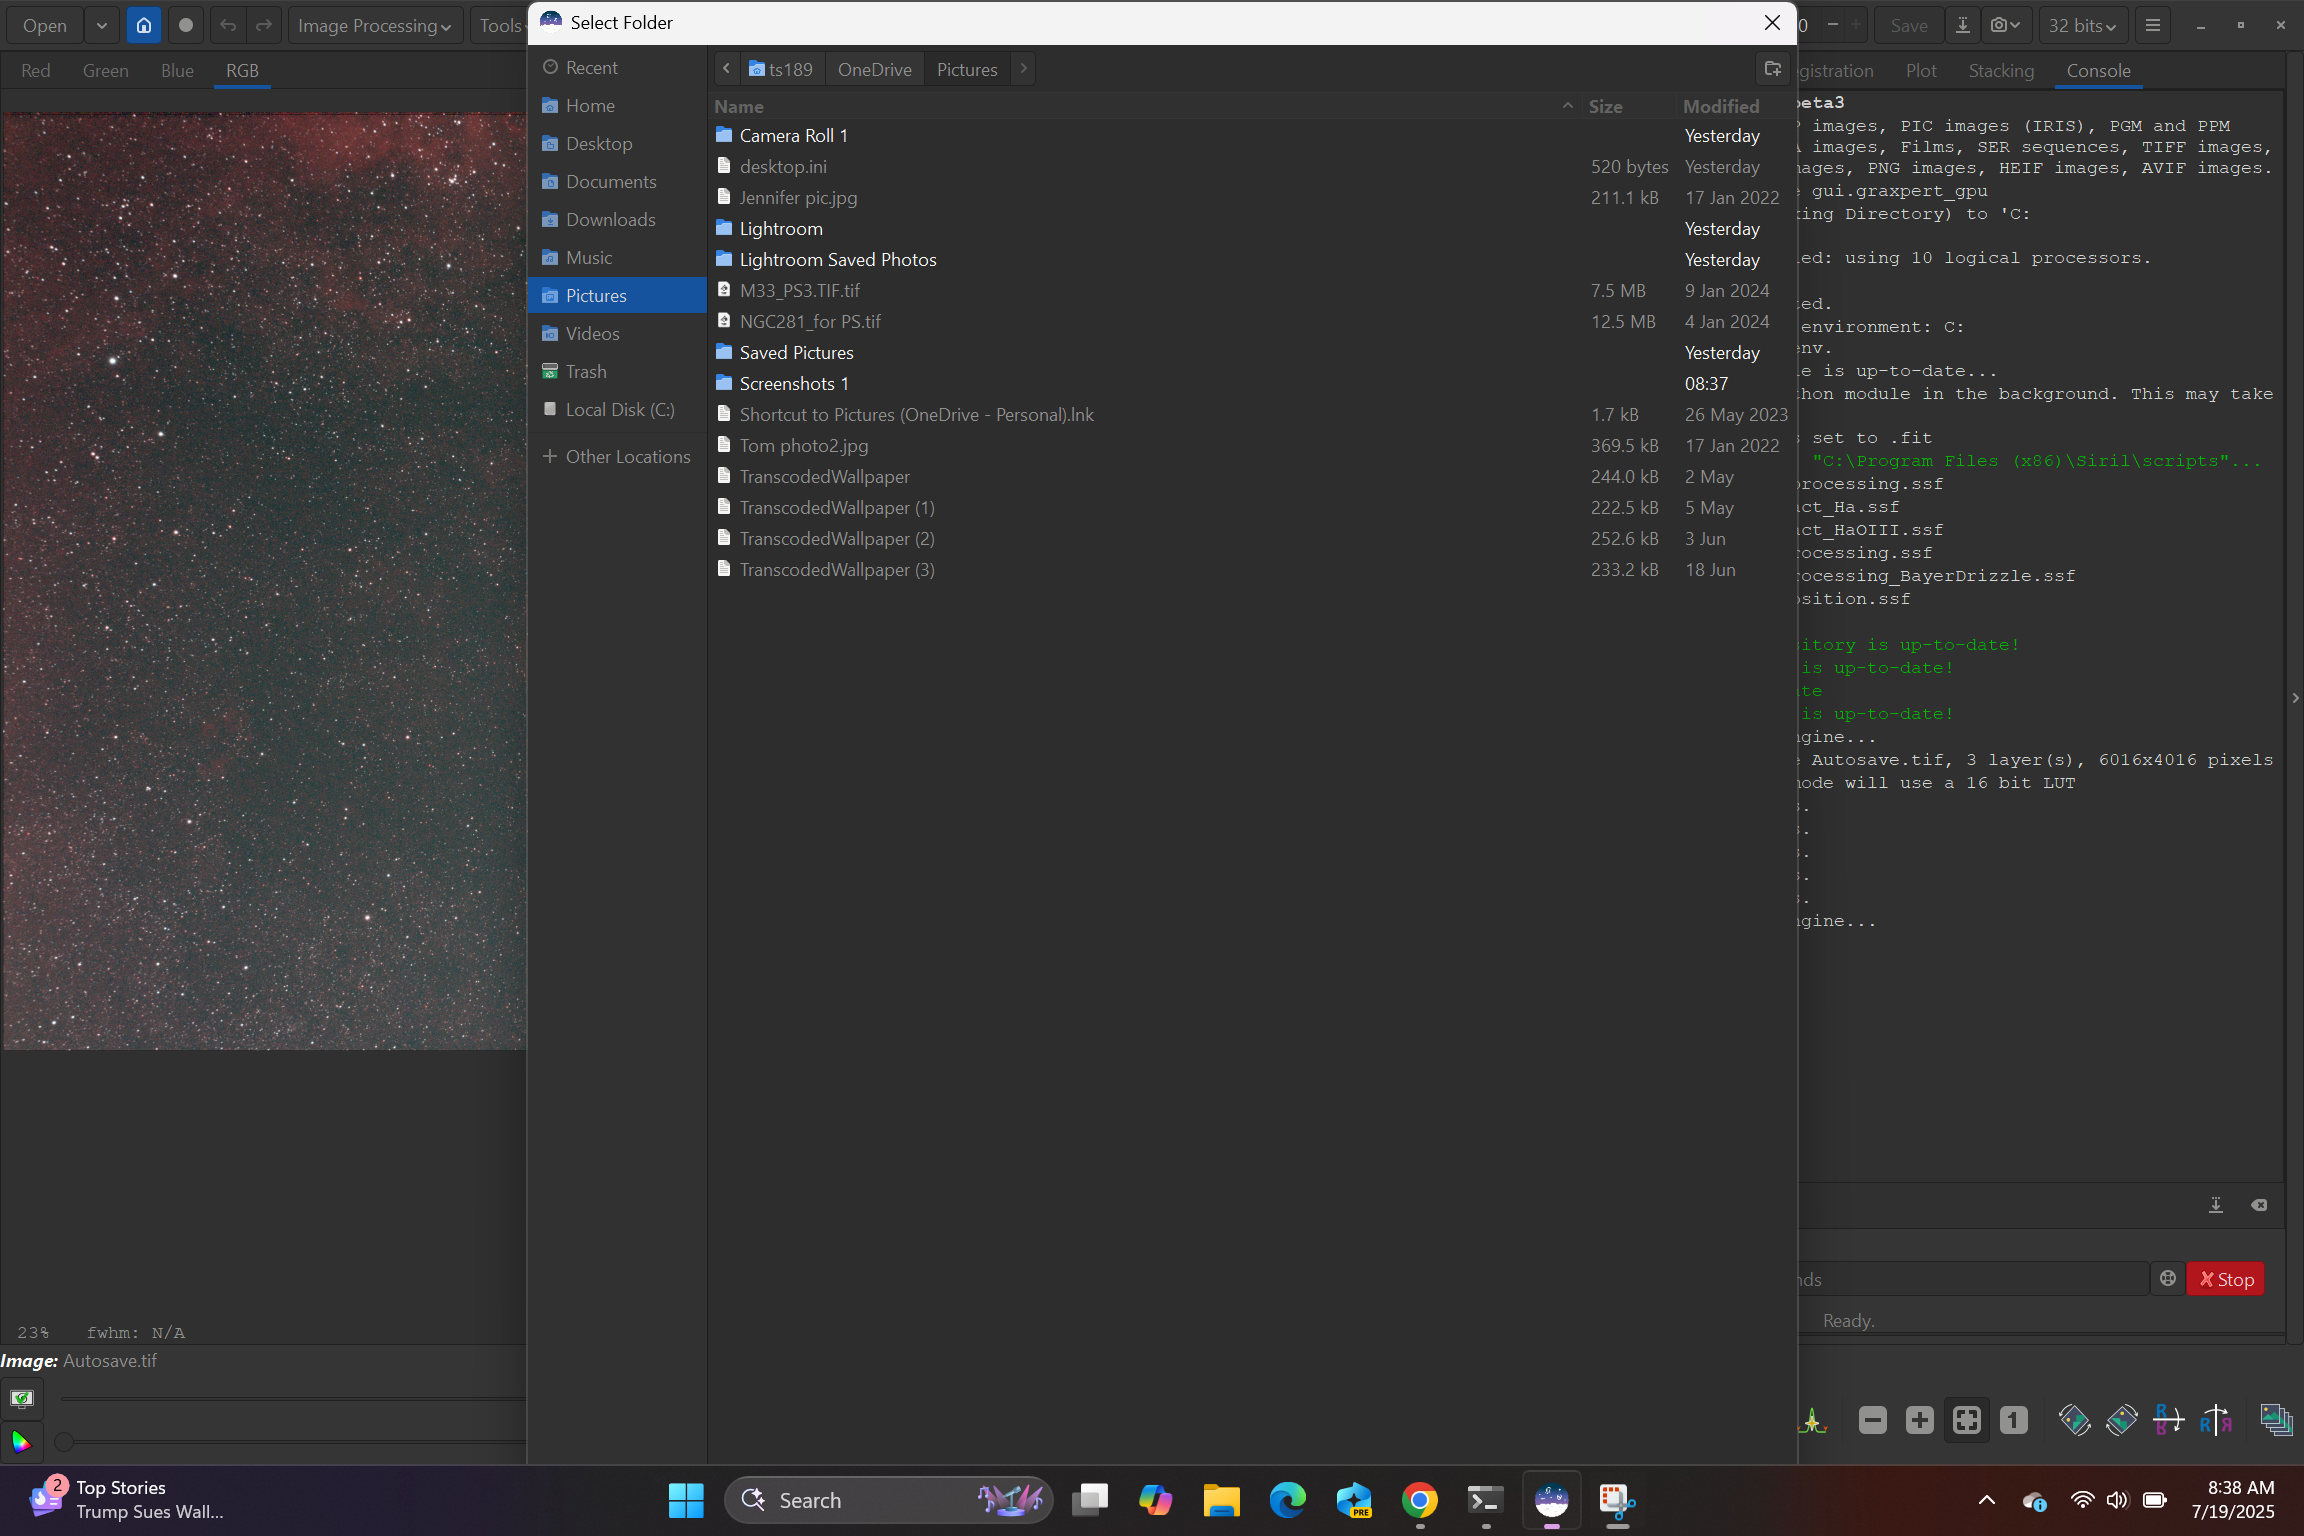Switch to the Green channel tab
The image size is (2304, 1536).
point(105,71)
